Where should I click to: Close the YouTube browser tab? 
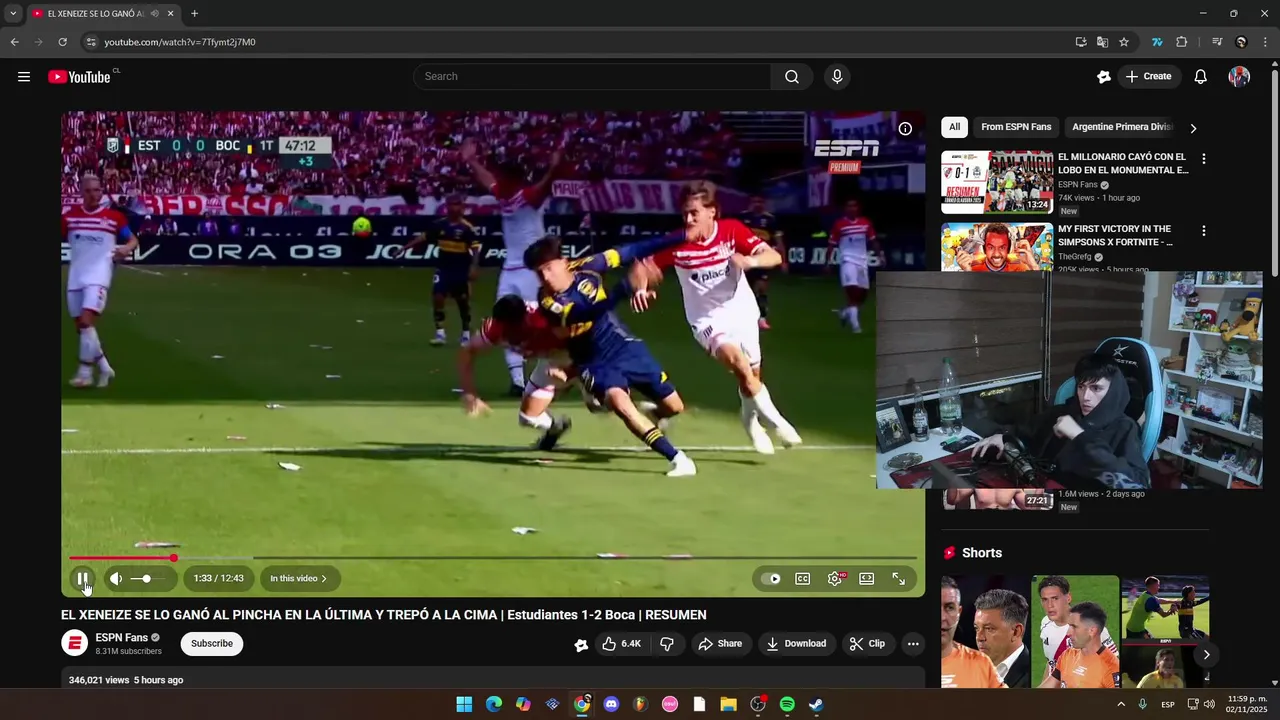click(x=171, y=14)
